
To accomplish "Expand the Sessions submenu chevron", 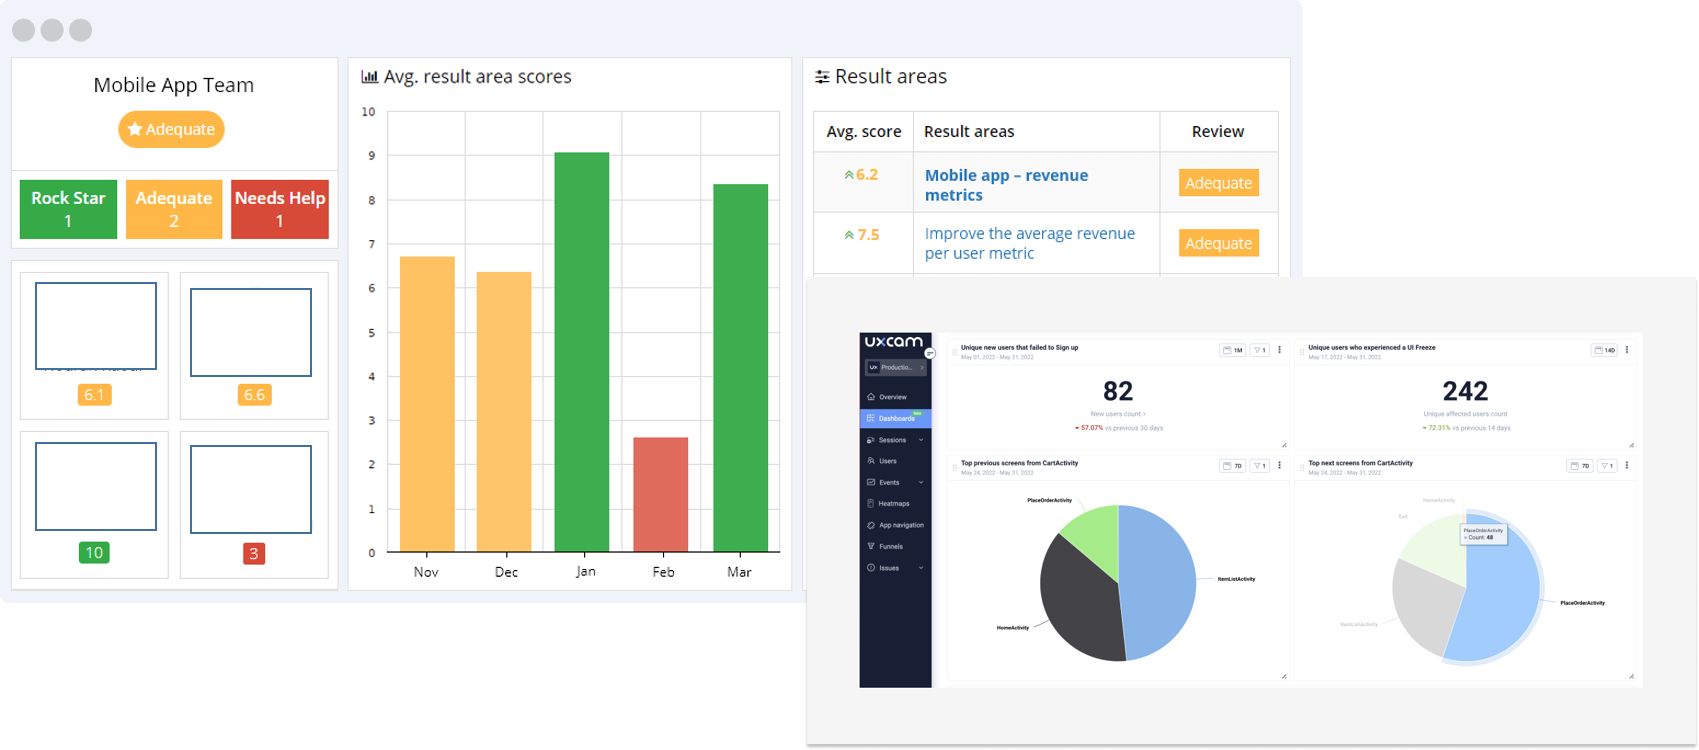I will 921,440.
